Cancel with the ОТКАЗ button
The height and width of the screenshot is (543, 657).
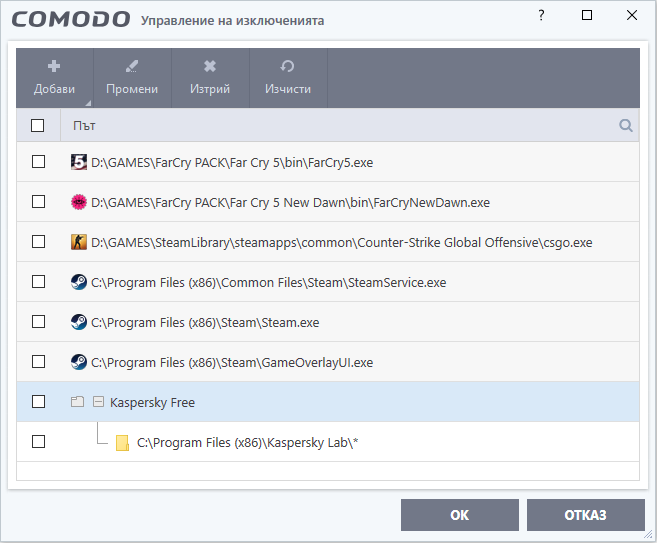(x=586, y=515)
